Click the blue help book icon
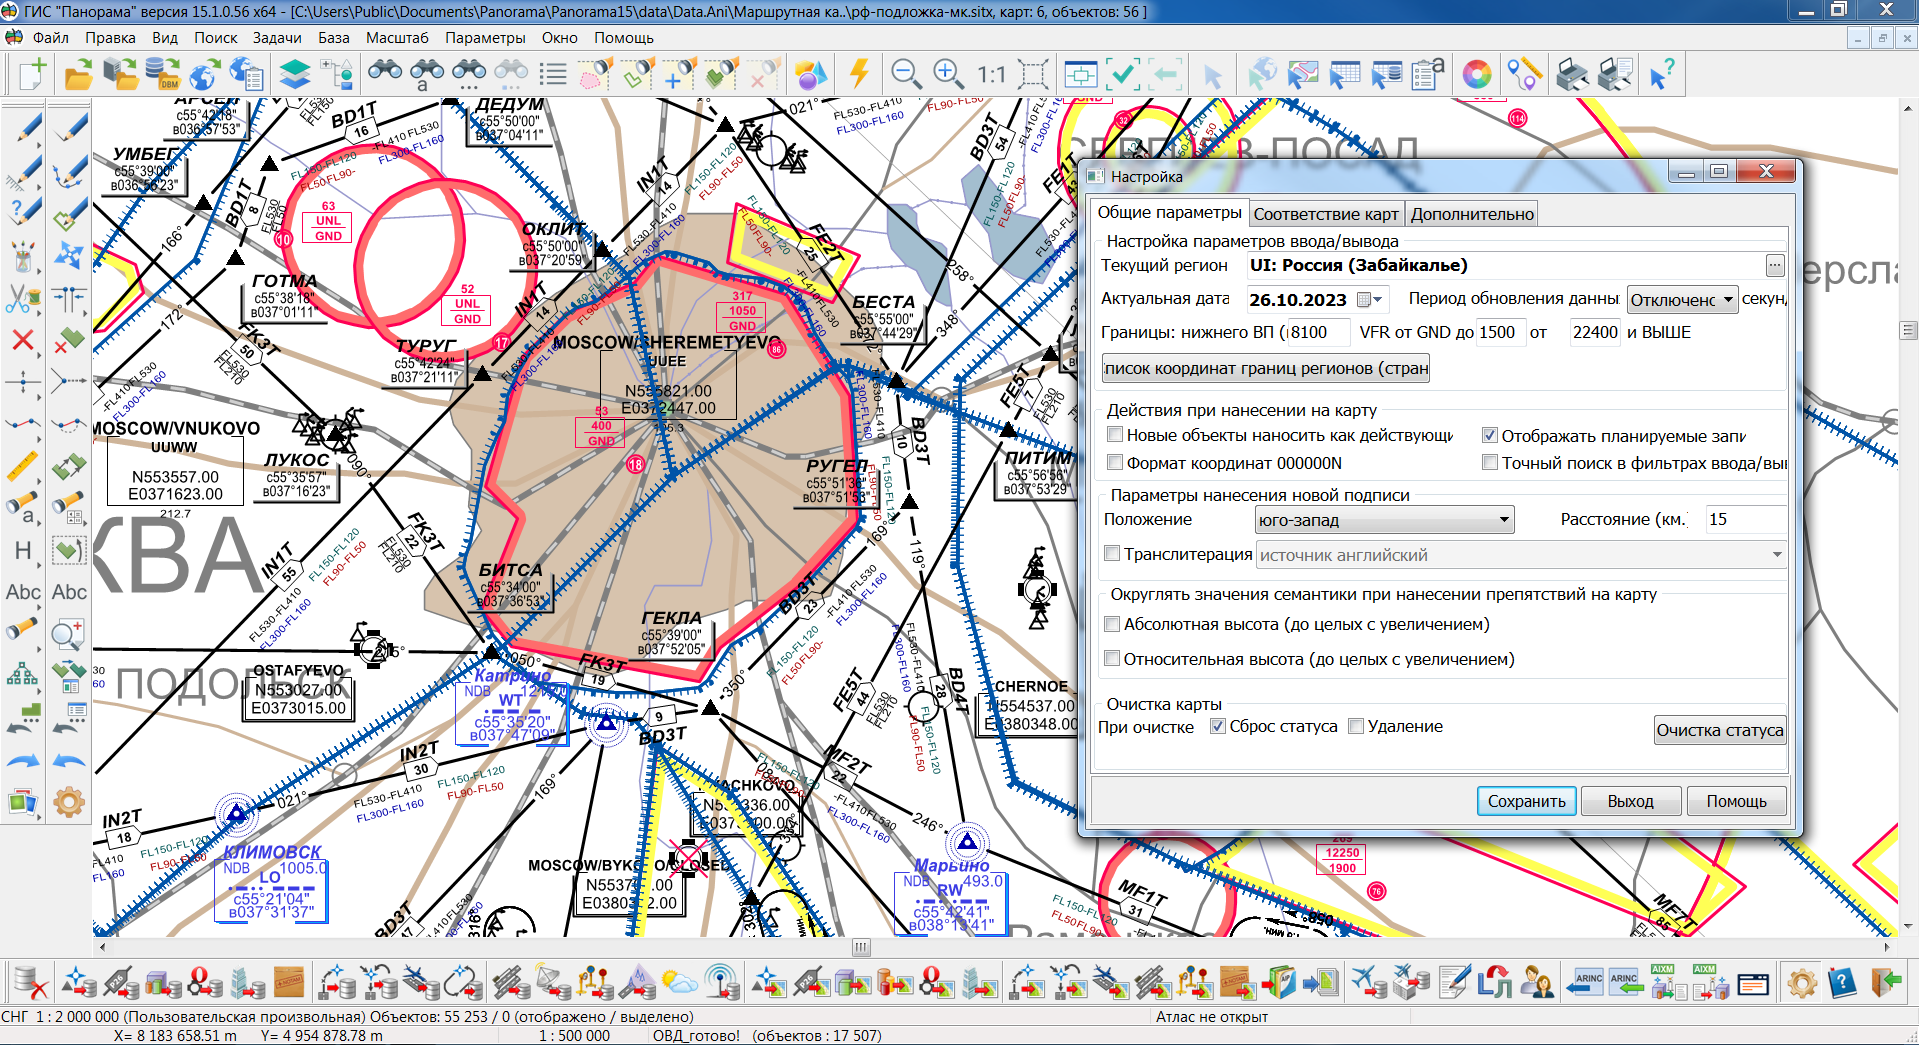Viewport: 1919px width, 1045px height. pos(1842,982)
